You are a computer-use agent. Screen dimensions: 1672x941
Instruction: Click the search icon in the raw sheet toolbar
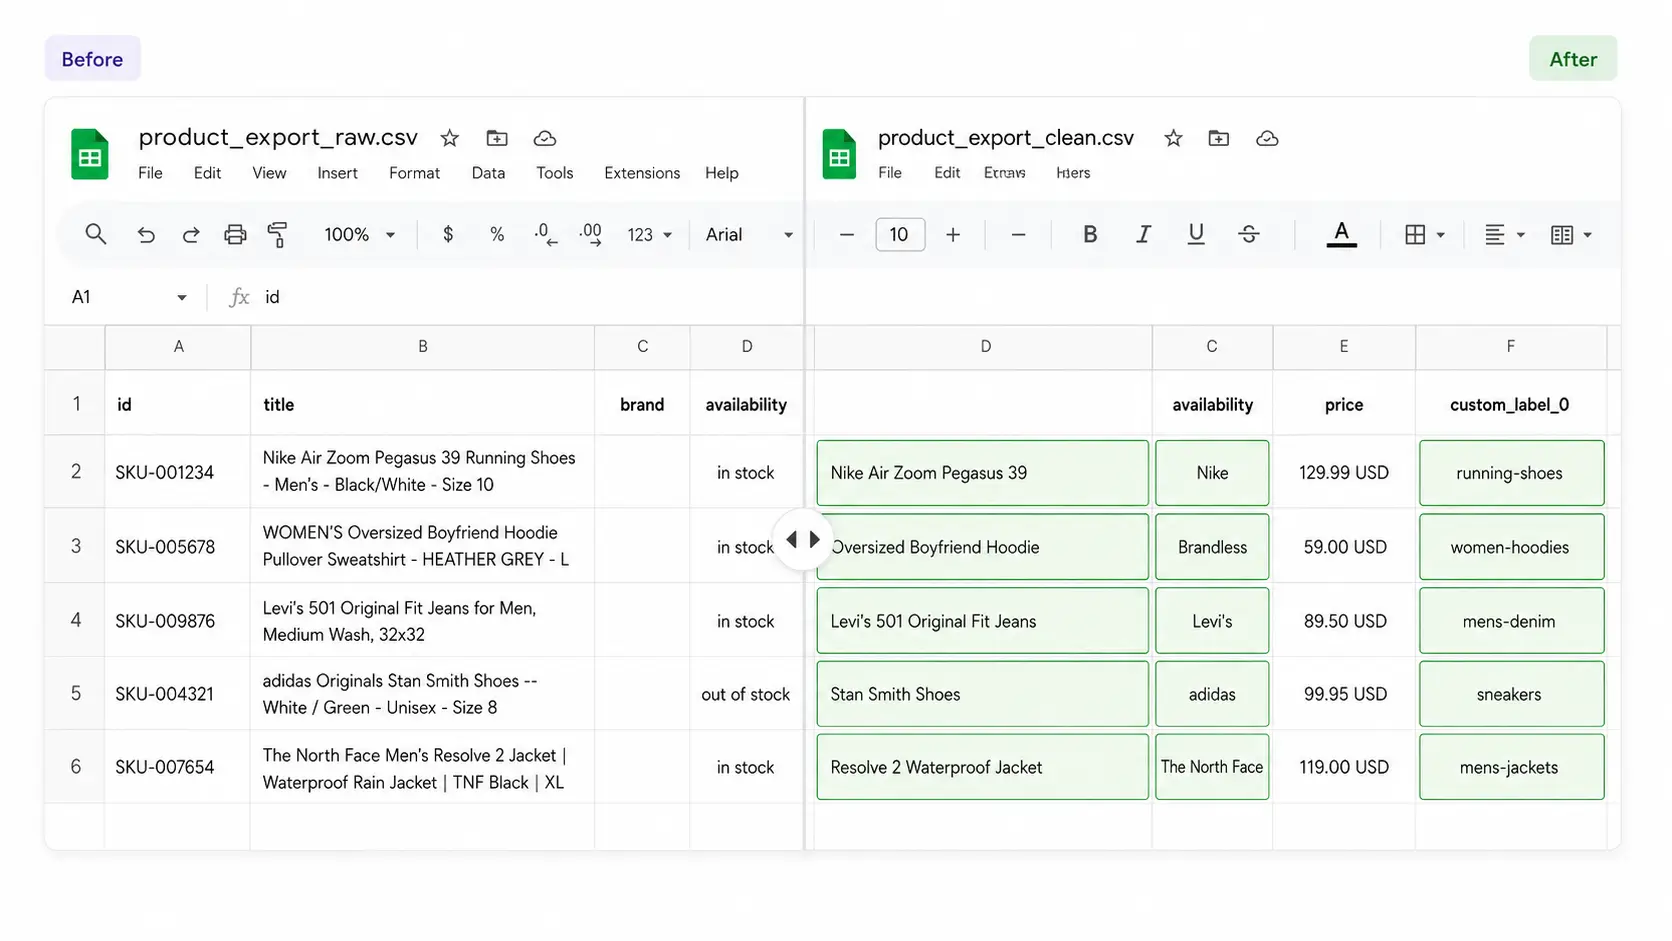click(95, 234)
